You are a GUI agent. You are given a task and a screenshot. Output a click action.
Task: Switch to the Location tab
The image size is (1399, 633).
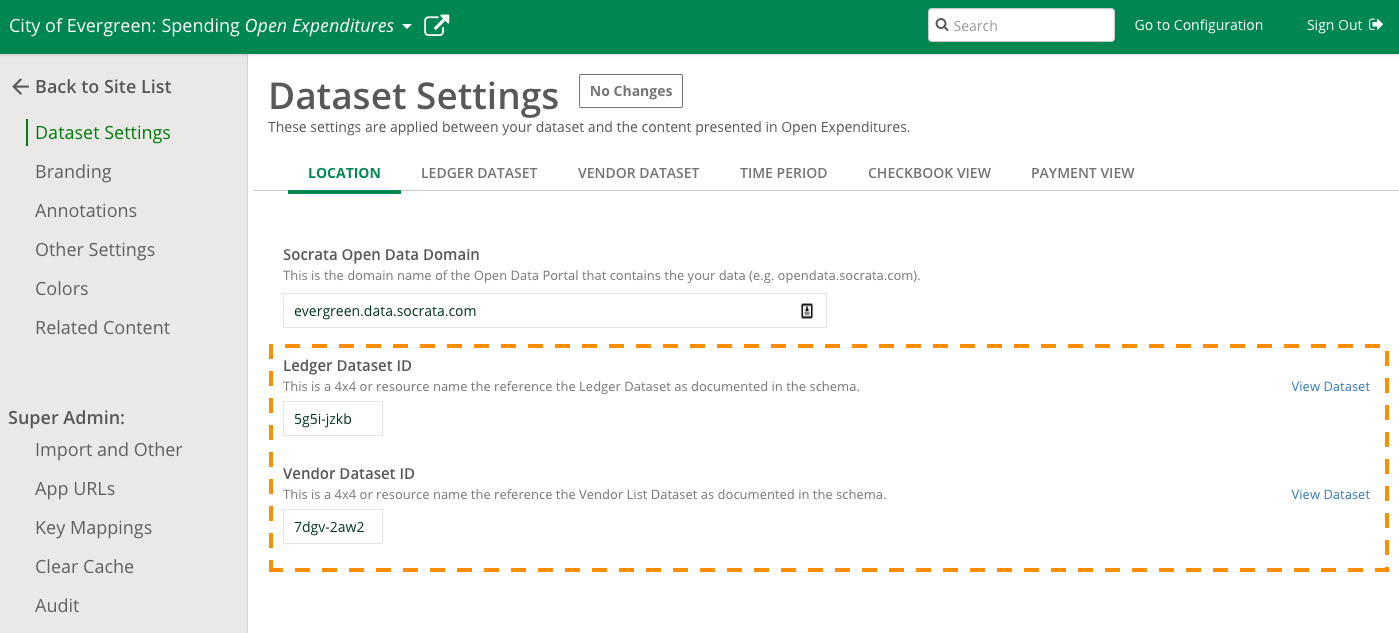(x=344, y=173)
